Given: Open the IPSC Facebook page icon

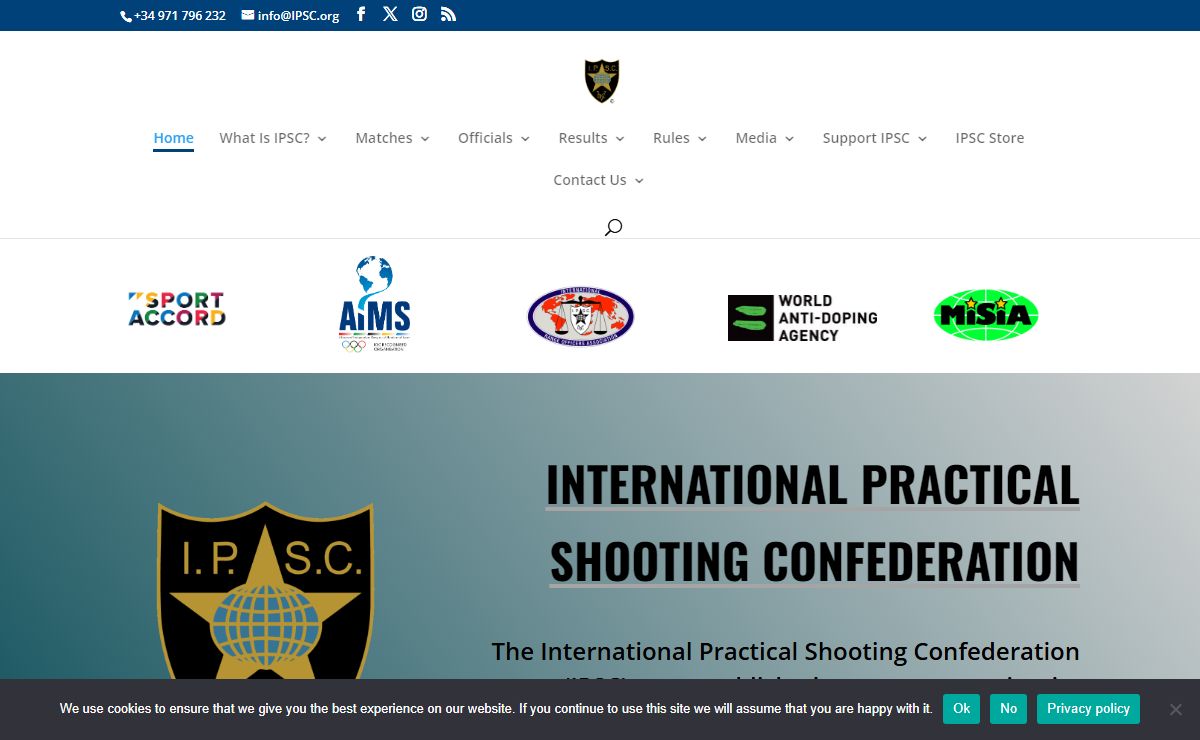Looking at the screenshot, I should coord(361,14).
